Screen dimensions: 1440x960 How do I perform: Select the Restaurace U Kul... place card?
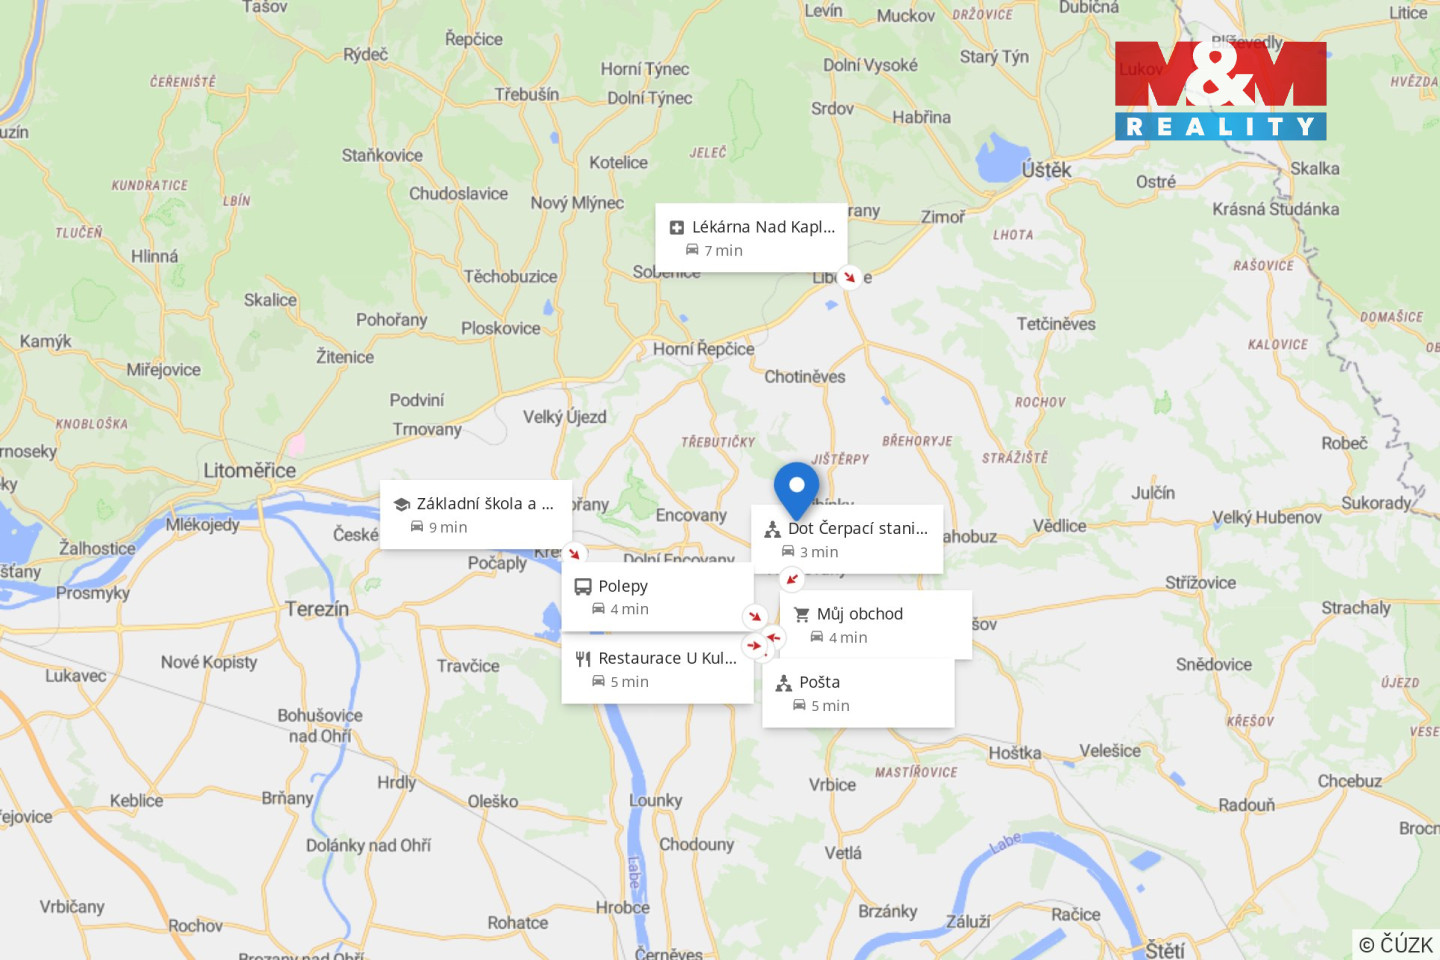(x=657, y=669)
